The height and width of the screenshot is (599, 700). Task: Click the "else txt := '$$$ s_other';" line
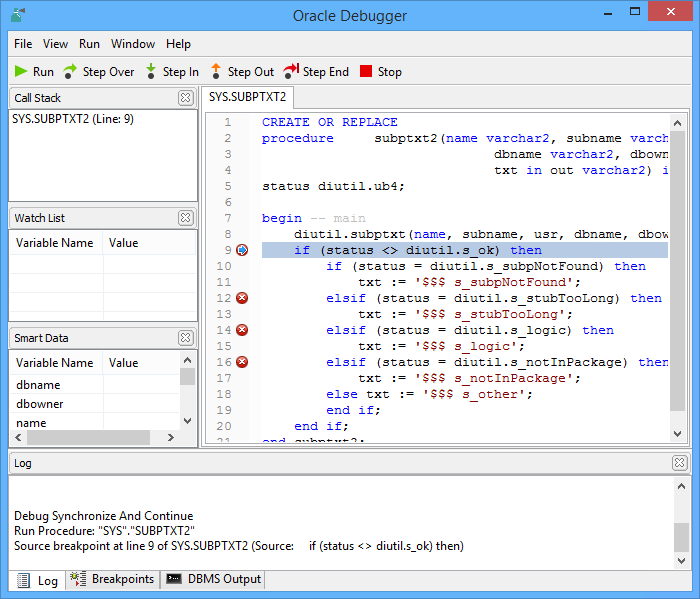point(429,394)
